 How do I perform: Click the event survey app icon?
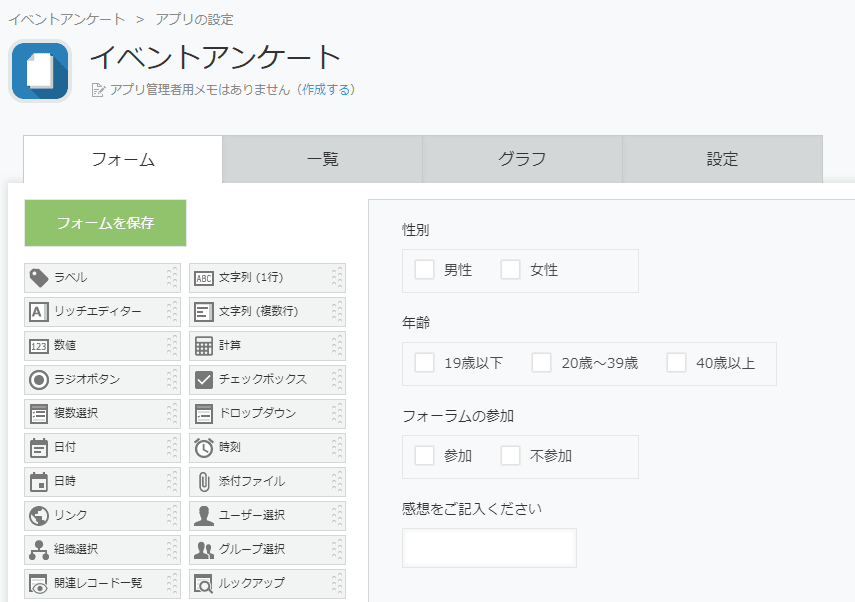tap(40, 71)
